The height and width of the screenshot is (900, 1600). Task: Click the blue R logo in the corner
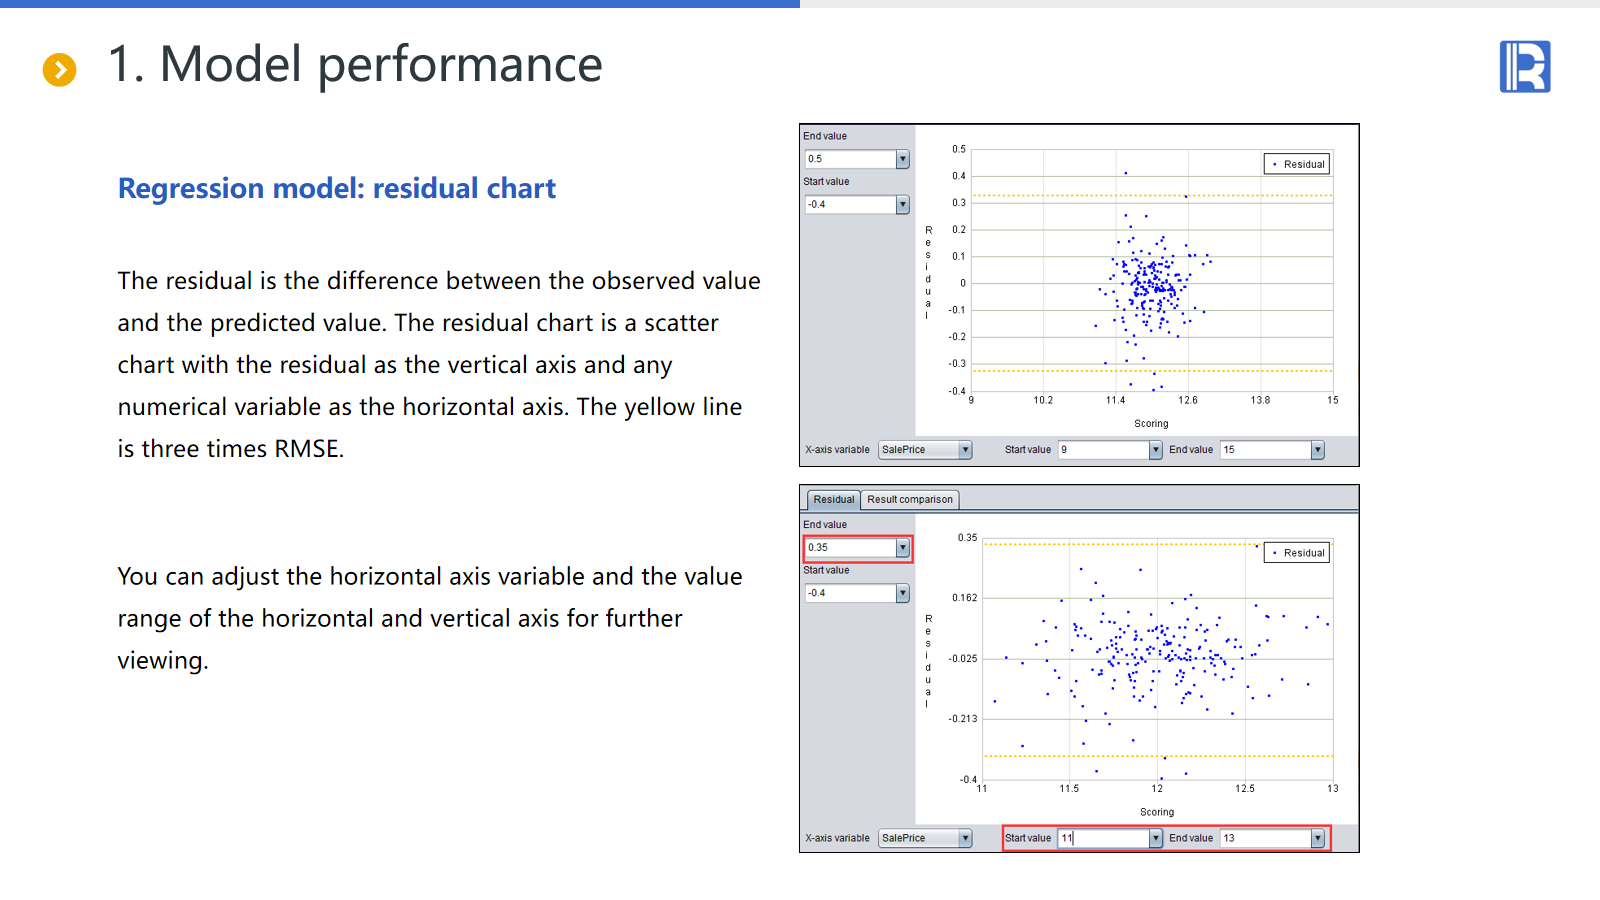click(x=1524, y=67)
